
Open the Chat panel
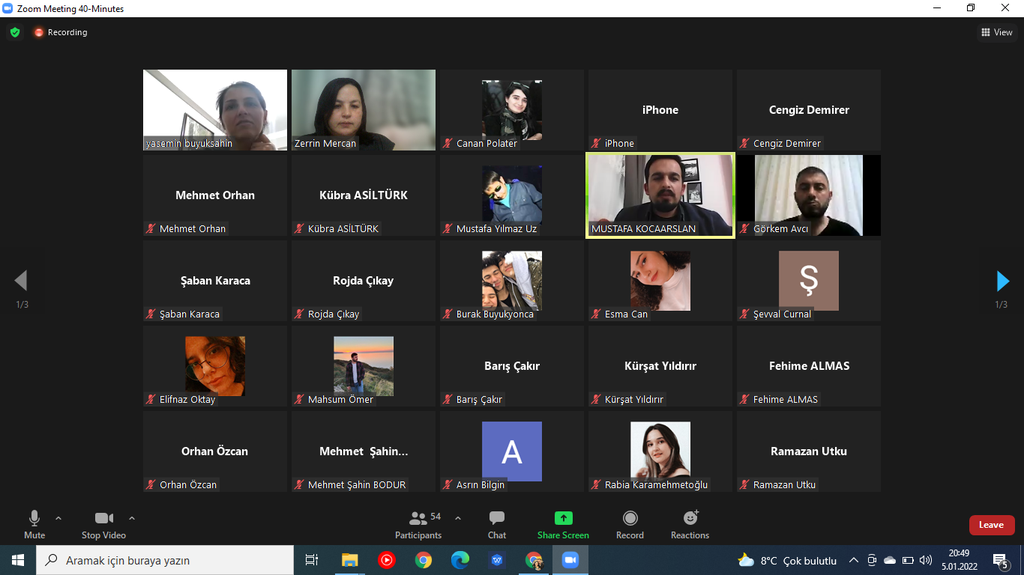point(496,523)
